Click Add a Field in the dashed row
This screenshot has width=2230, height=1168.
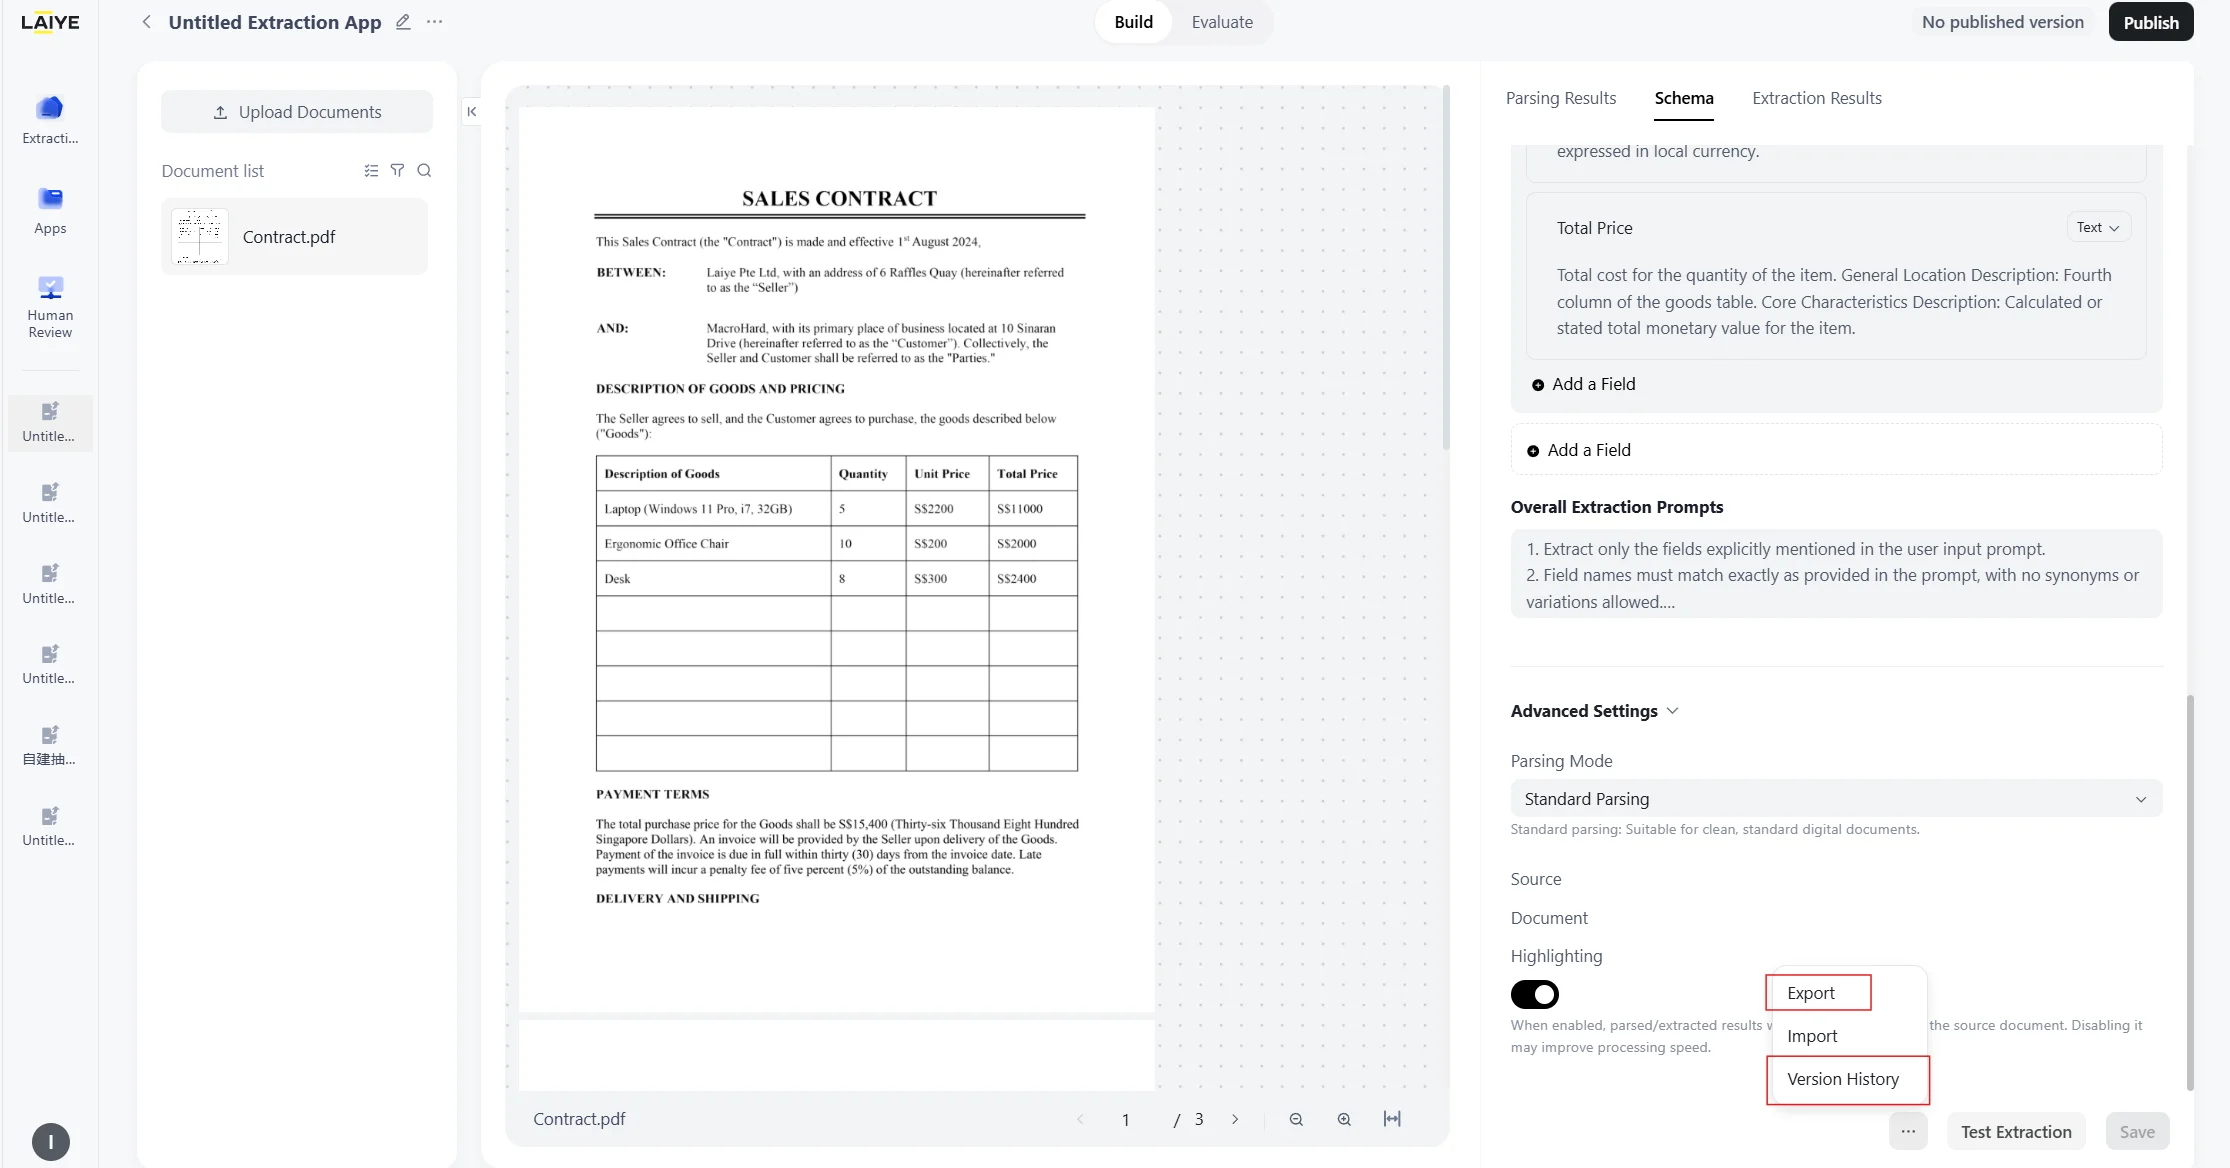point(1836,450)
